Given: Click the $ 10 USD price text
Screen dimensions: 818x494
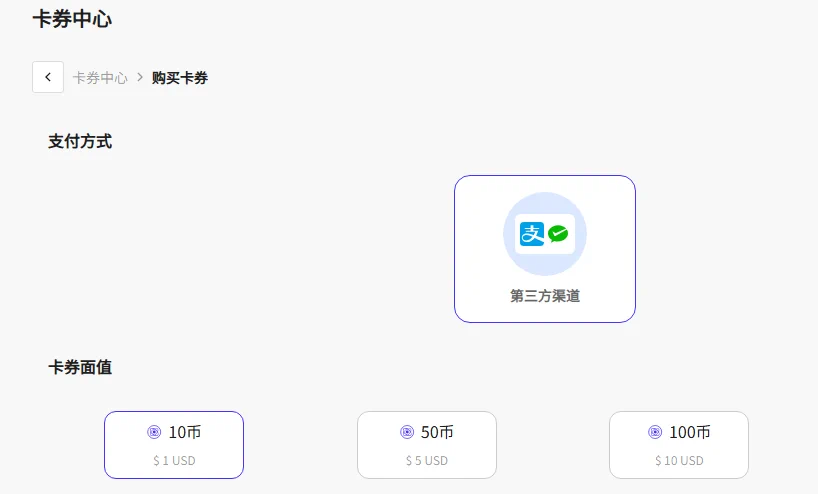Looking at the screenshot, I should coord(679,461).
